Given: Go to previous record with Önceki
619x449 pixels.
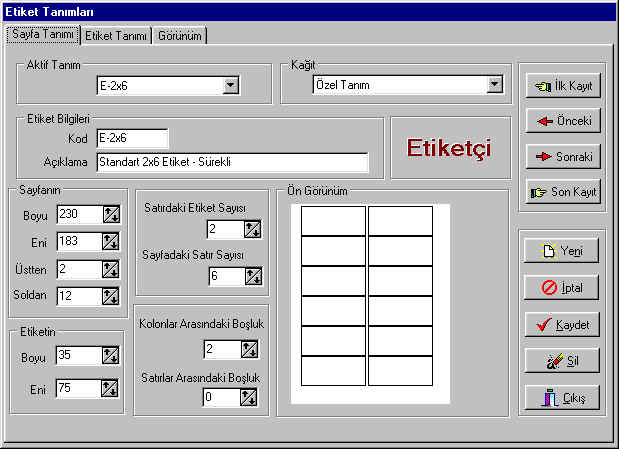Looking at the screenshot, I should pyautogui.click(x=563, y=121).
